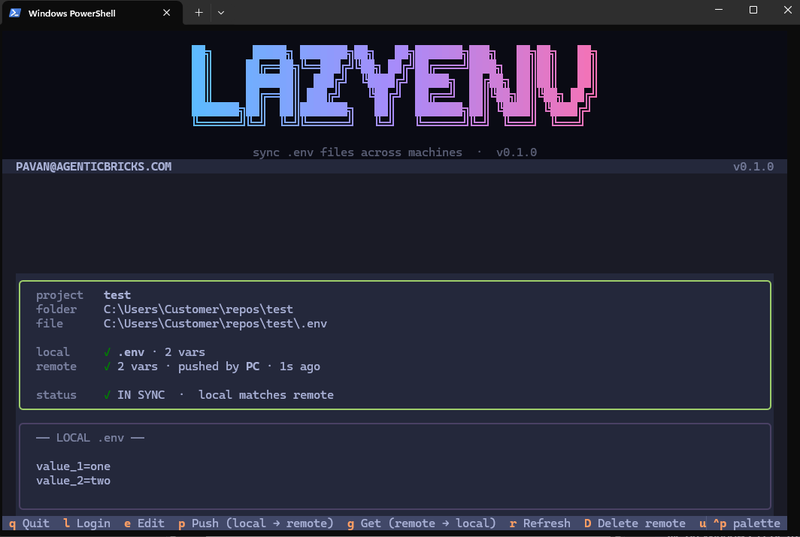Maximize the terminal window
Image resolution: width=800 pixels, height=537 pixels.
point(753,10)
